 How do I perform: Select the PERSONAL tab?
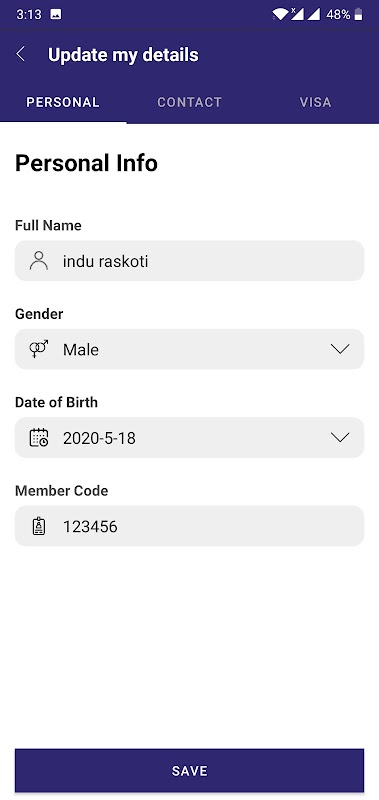63,102
